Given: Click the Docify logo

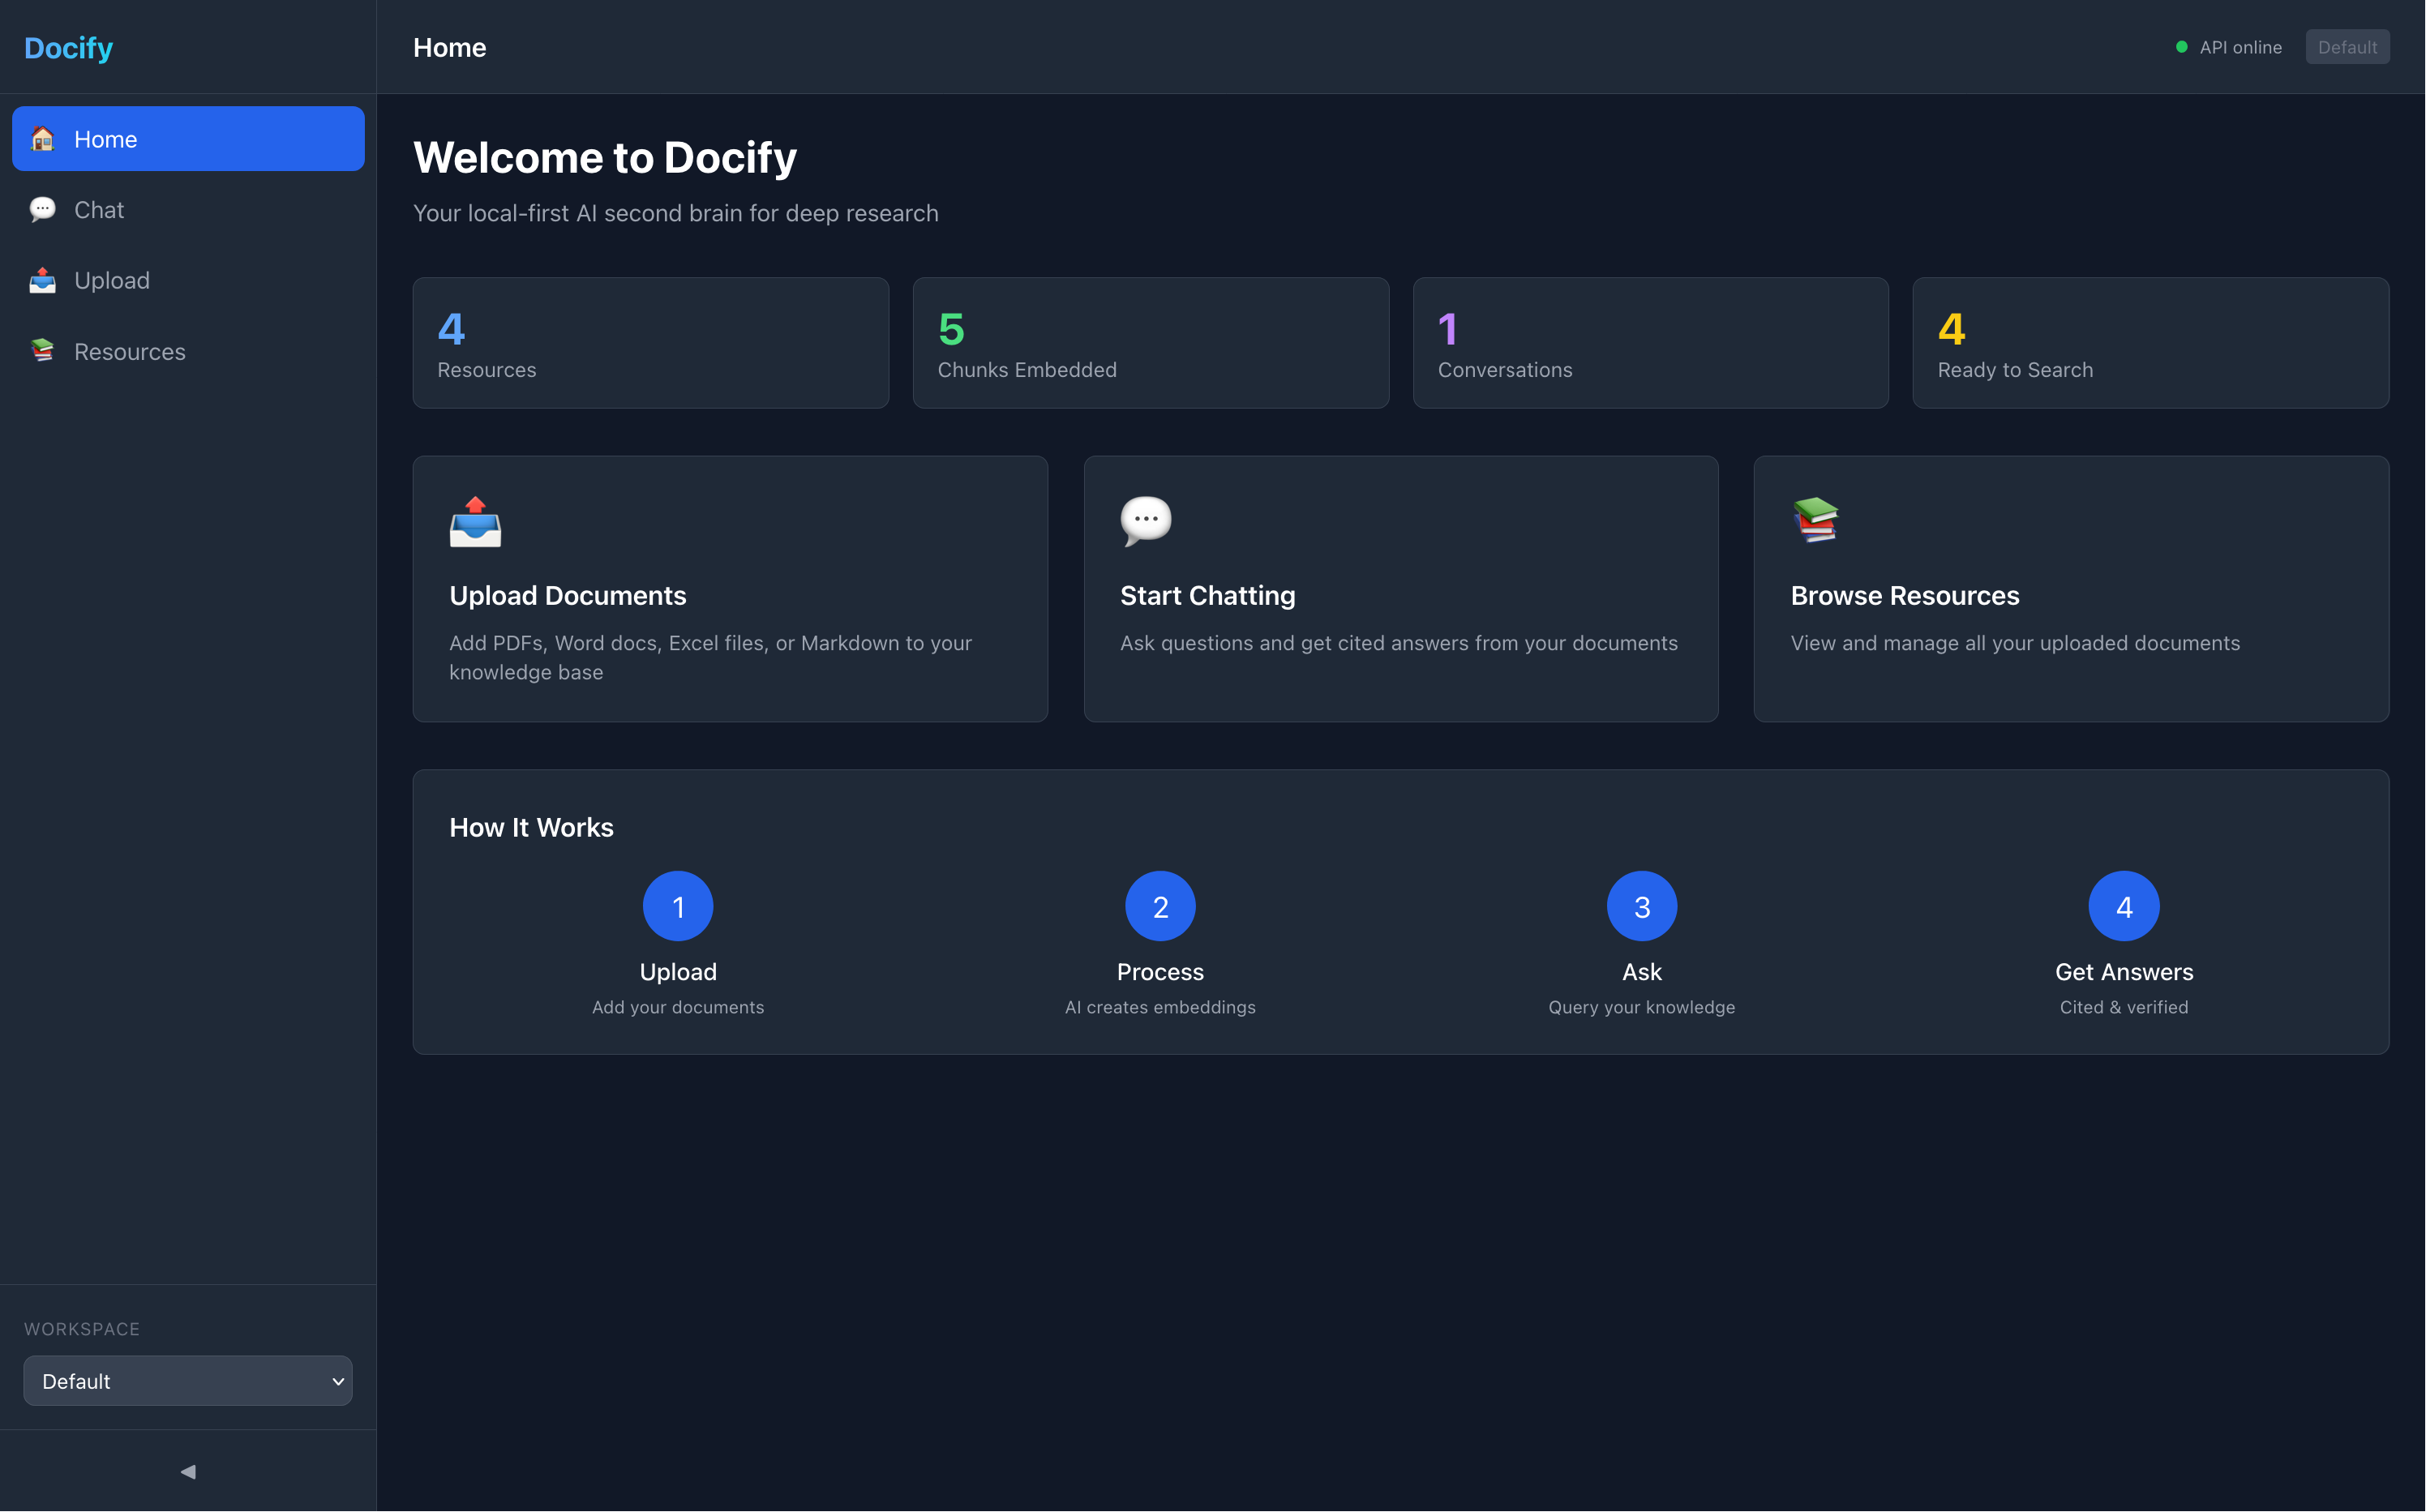Looking at the screenshot, I should 67,47.
